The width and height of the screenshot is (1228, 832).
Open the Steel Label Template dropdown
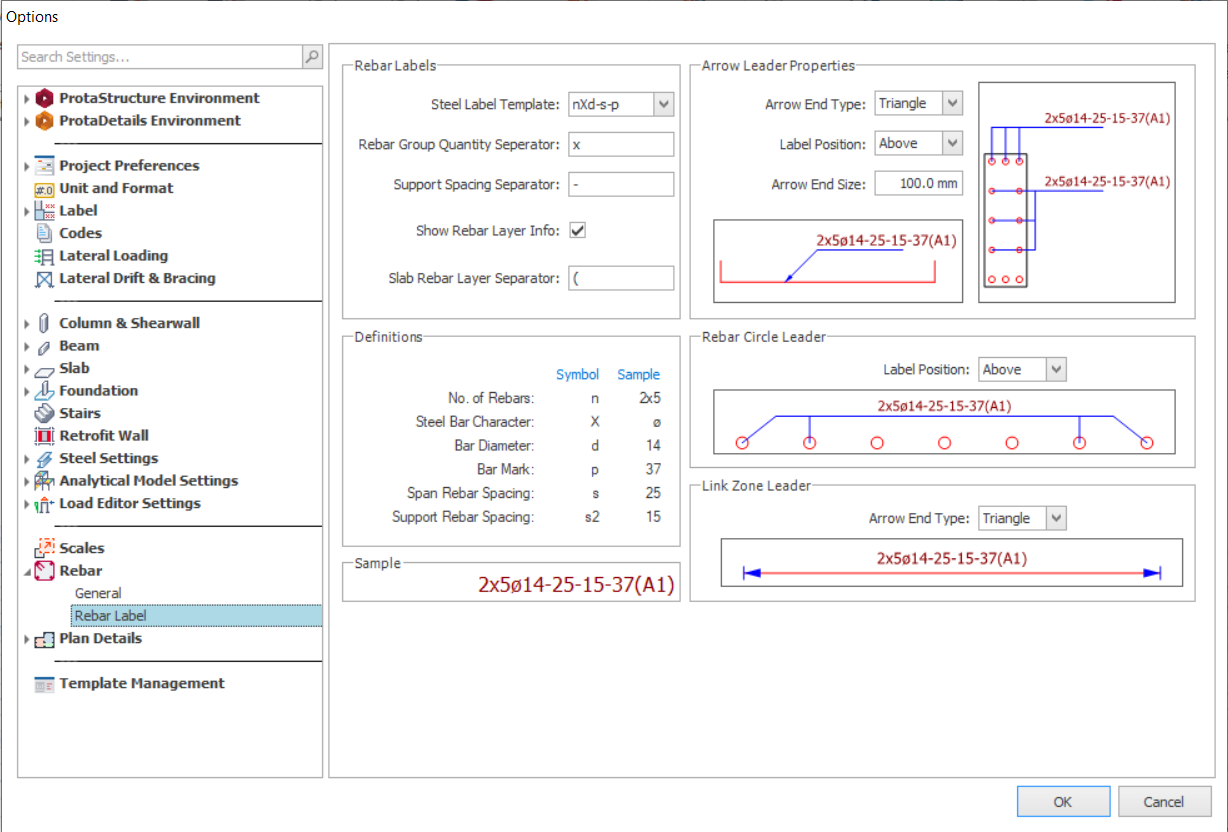tap(664, 104)
